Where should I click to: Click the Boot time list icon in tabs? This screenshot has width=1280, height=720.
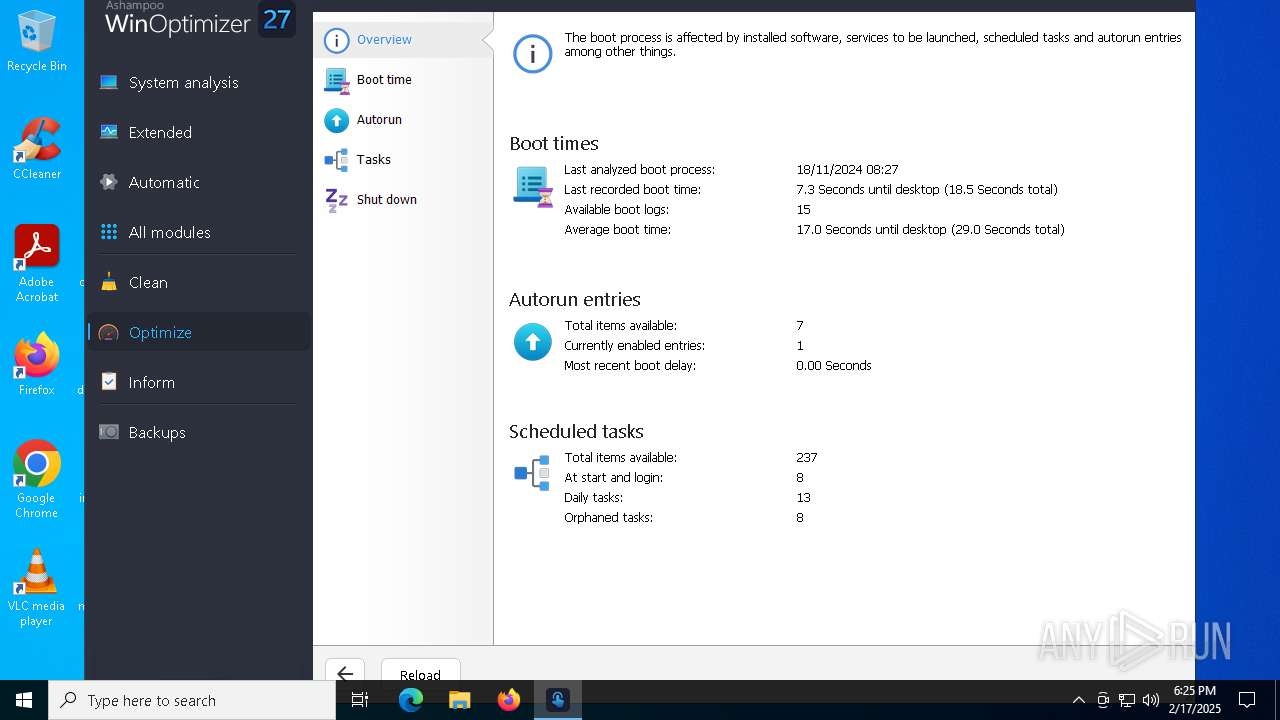click(337, 80)
